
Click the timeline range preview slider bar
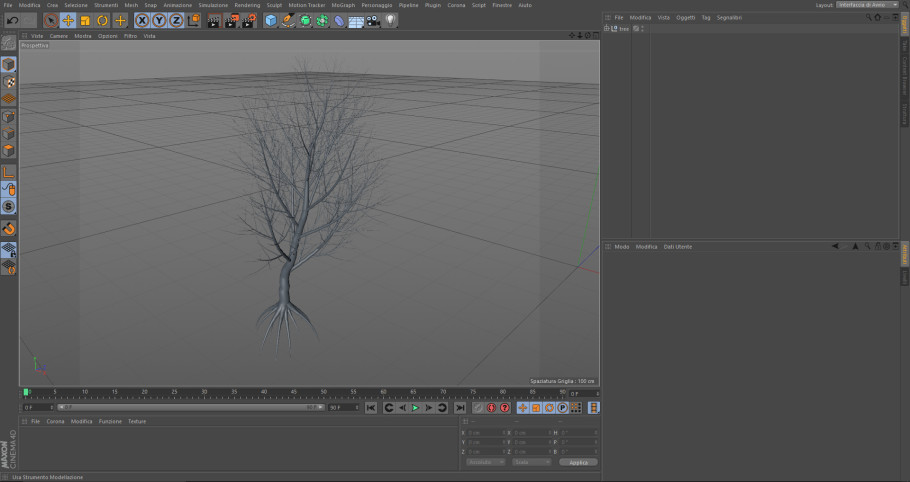point(192,408)
